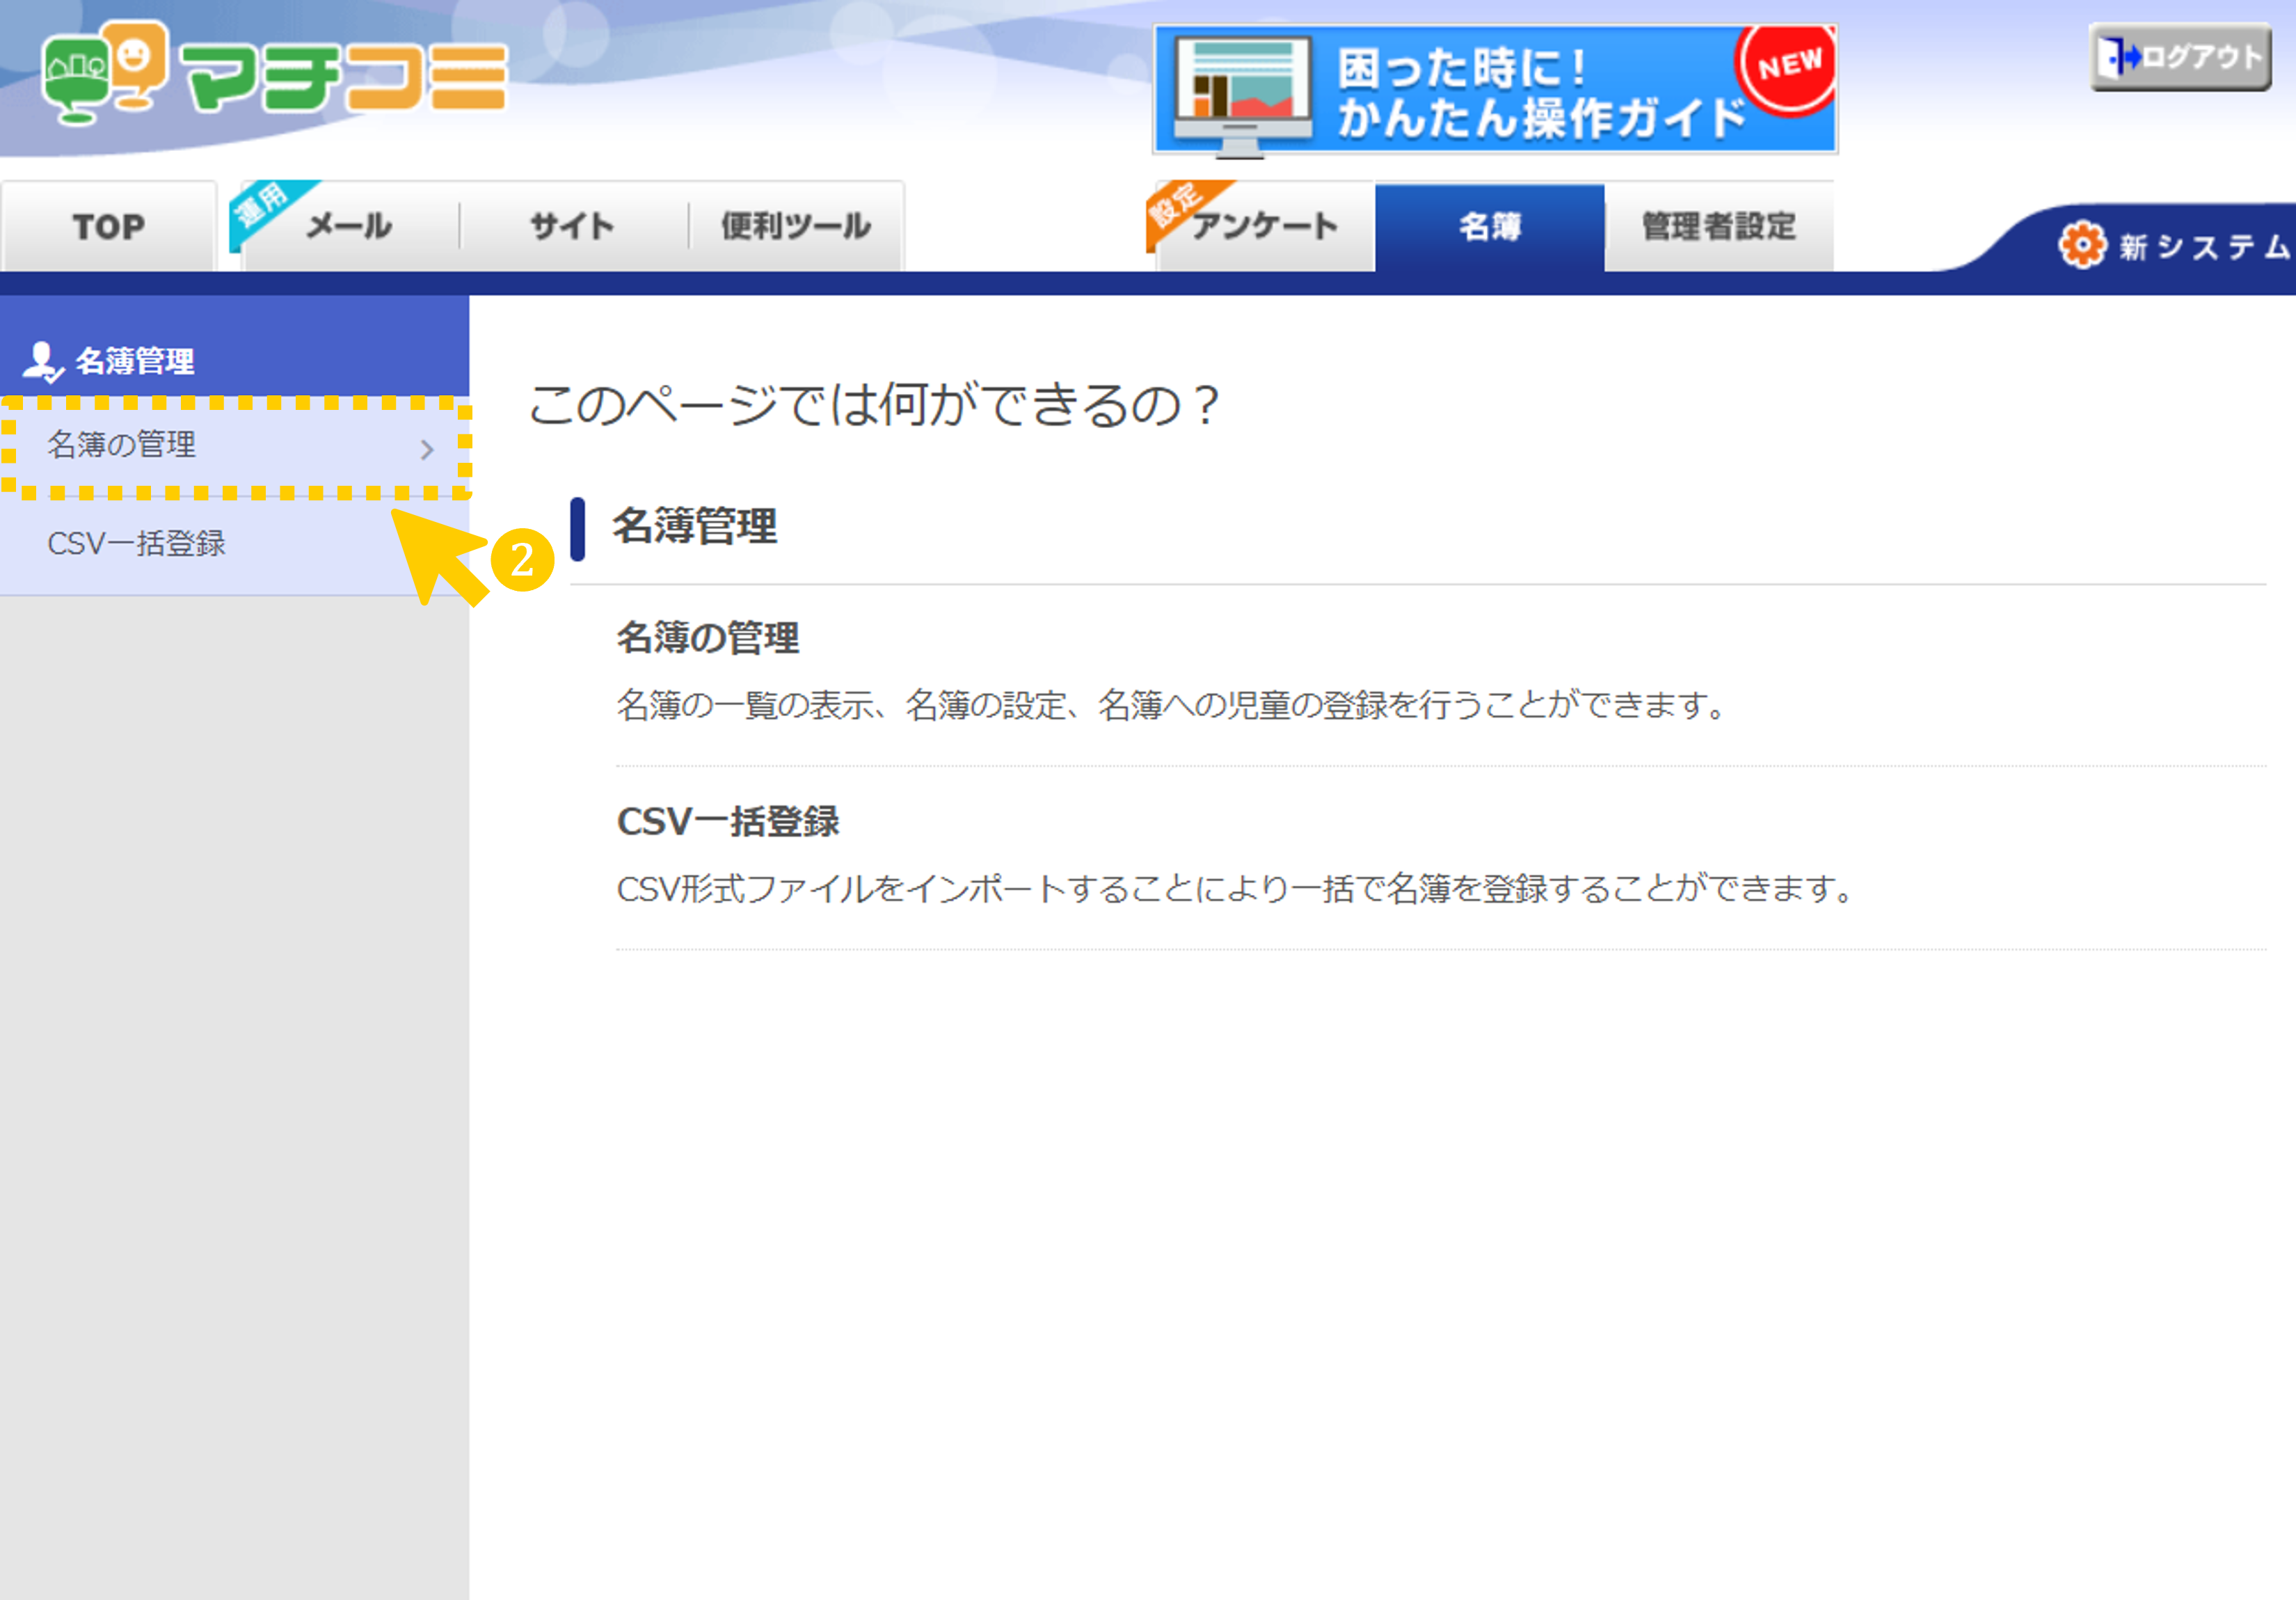Viewport: 2296px width, 1600px height.
Task: Switch to the サイト tab
Action: coord(572,227)
